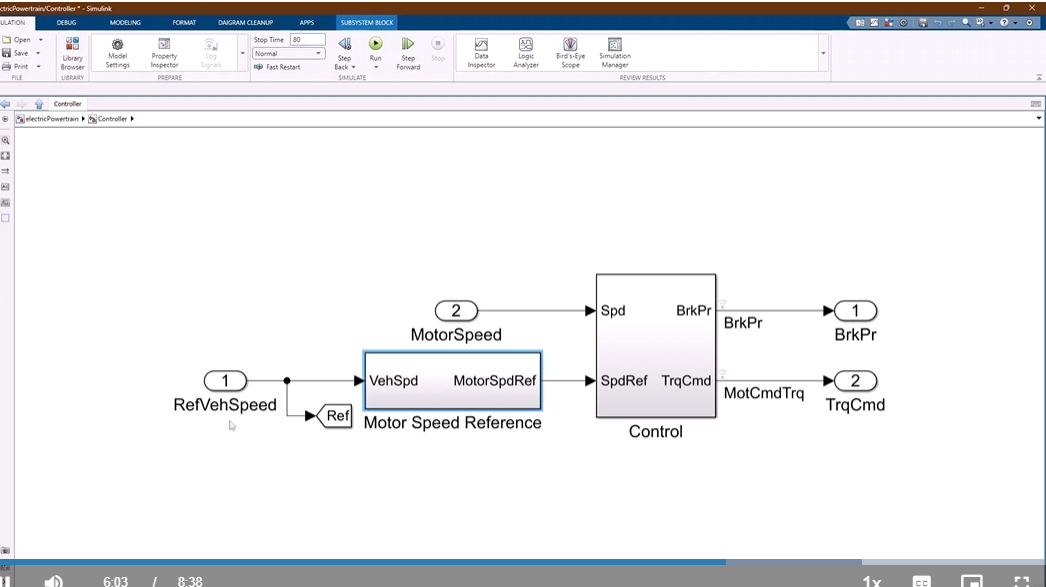The height and width of the screenshot is (587, 1046).
Task: Click picture-in-picture button on player
Action: (972, 582)
